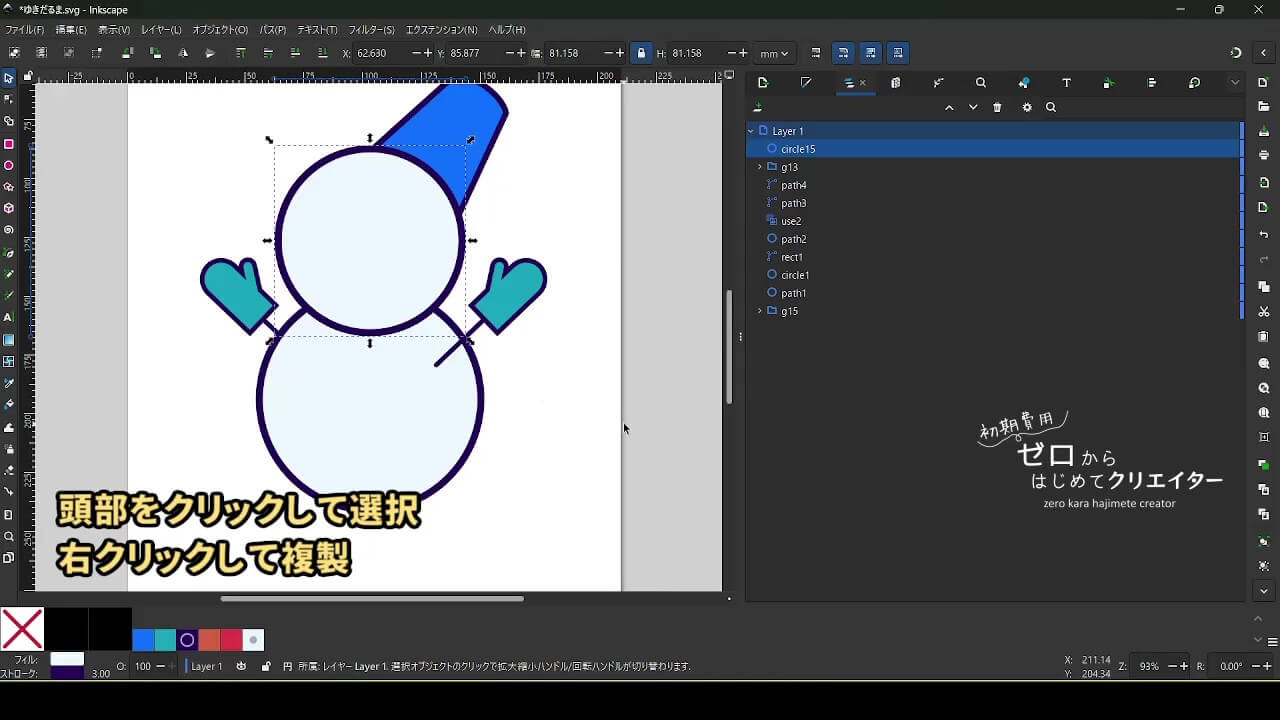Flip selection horizontally using the toolbar icon
This screenshot has height=720, width=1280.
pyautogui.click(x=183, y=53)
